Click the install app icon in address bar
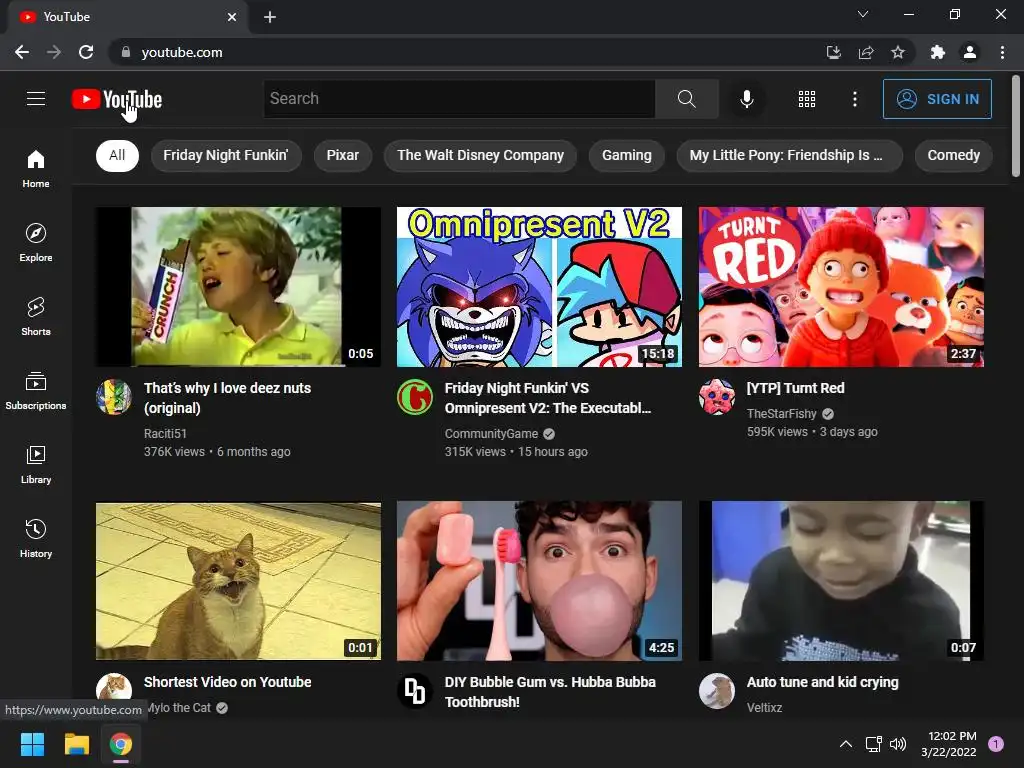The height and width of the screenshot is (768, 1024). tap(833, 52)
